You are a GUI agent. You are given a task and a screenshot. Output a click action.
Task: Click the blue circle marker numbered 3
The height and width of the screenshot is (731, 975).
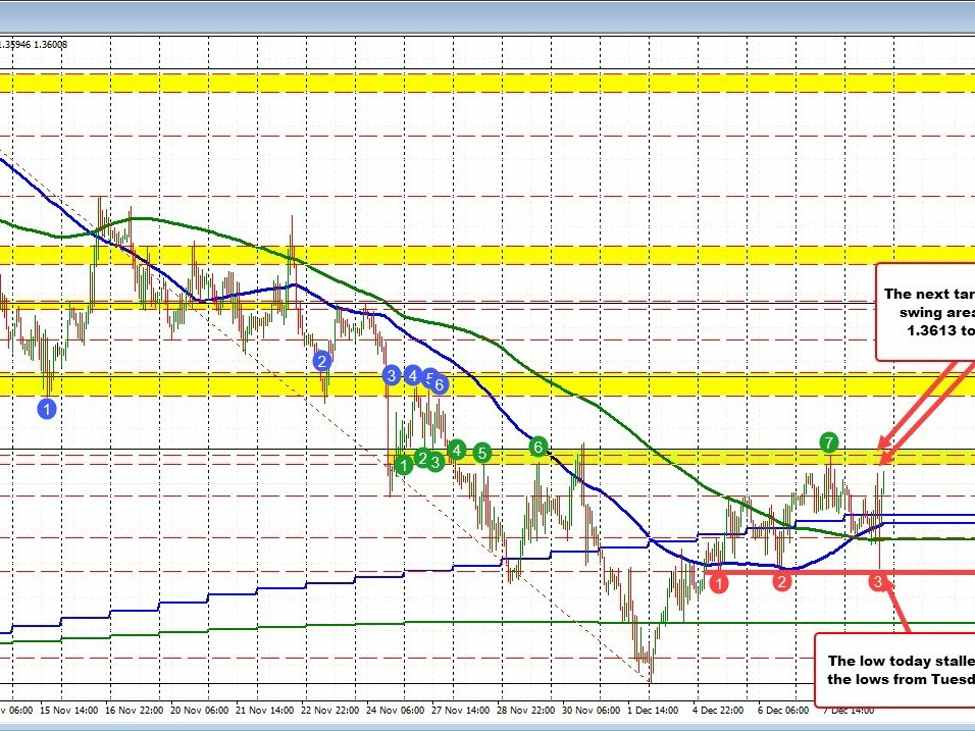(x=391, y=375)
